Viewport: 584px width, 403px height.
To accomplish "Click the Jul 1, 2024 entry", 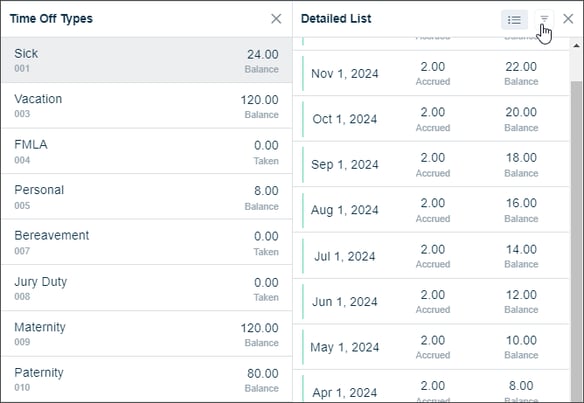I will [431, 256].
